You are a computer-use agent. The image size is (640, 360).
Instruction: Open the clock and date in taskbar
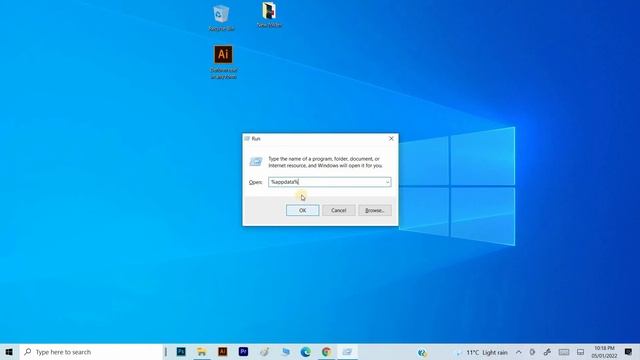click(604, 352)
